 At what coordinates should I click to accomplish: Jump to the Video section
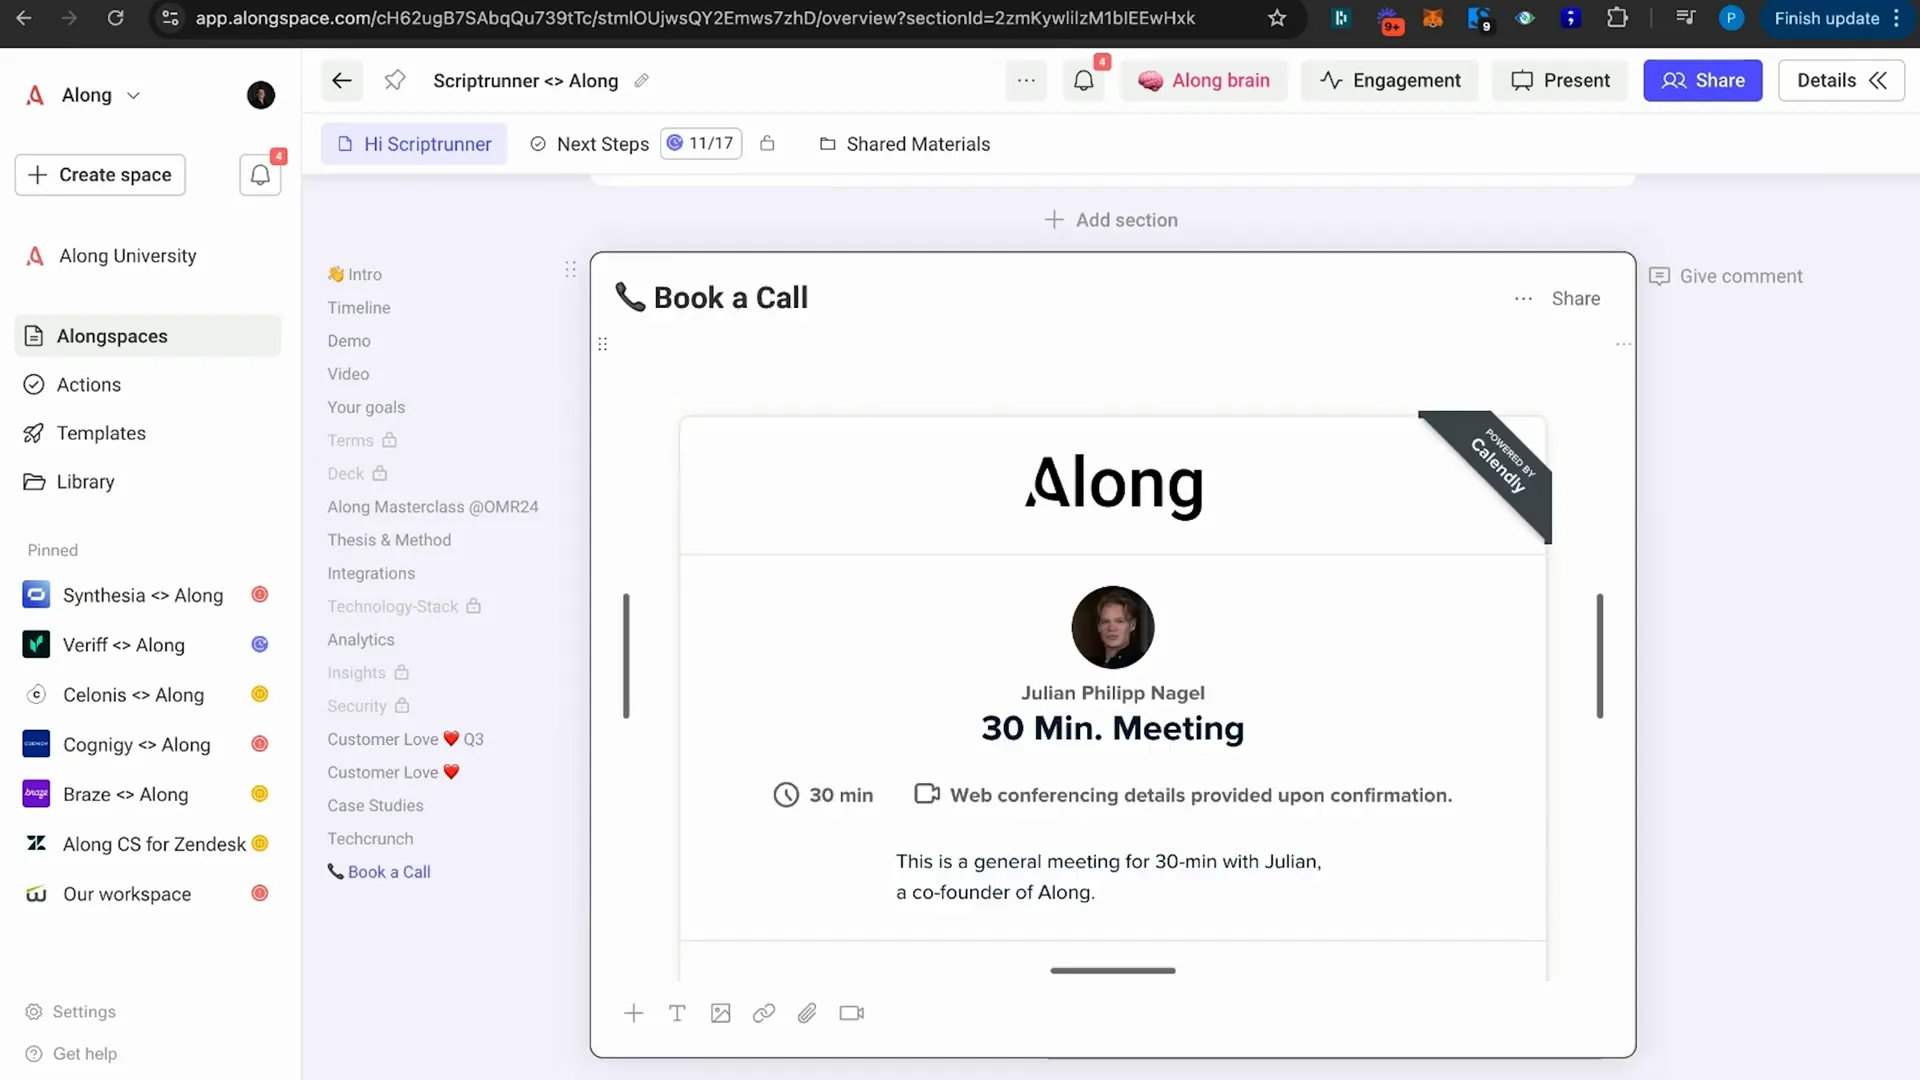[x=348, y=374]
